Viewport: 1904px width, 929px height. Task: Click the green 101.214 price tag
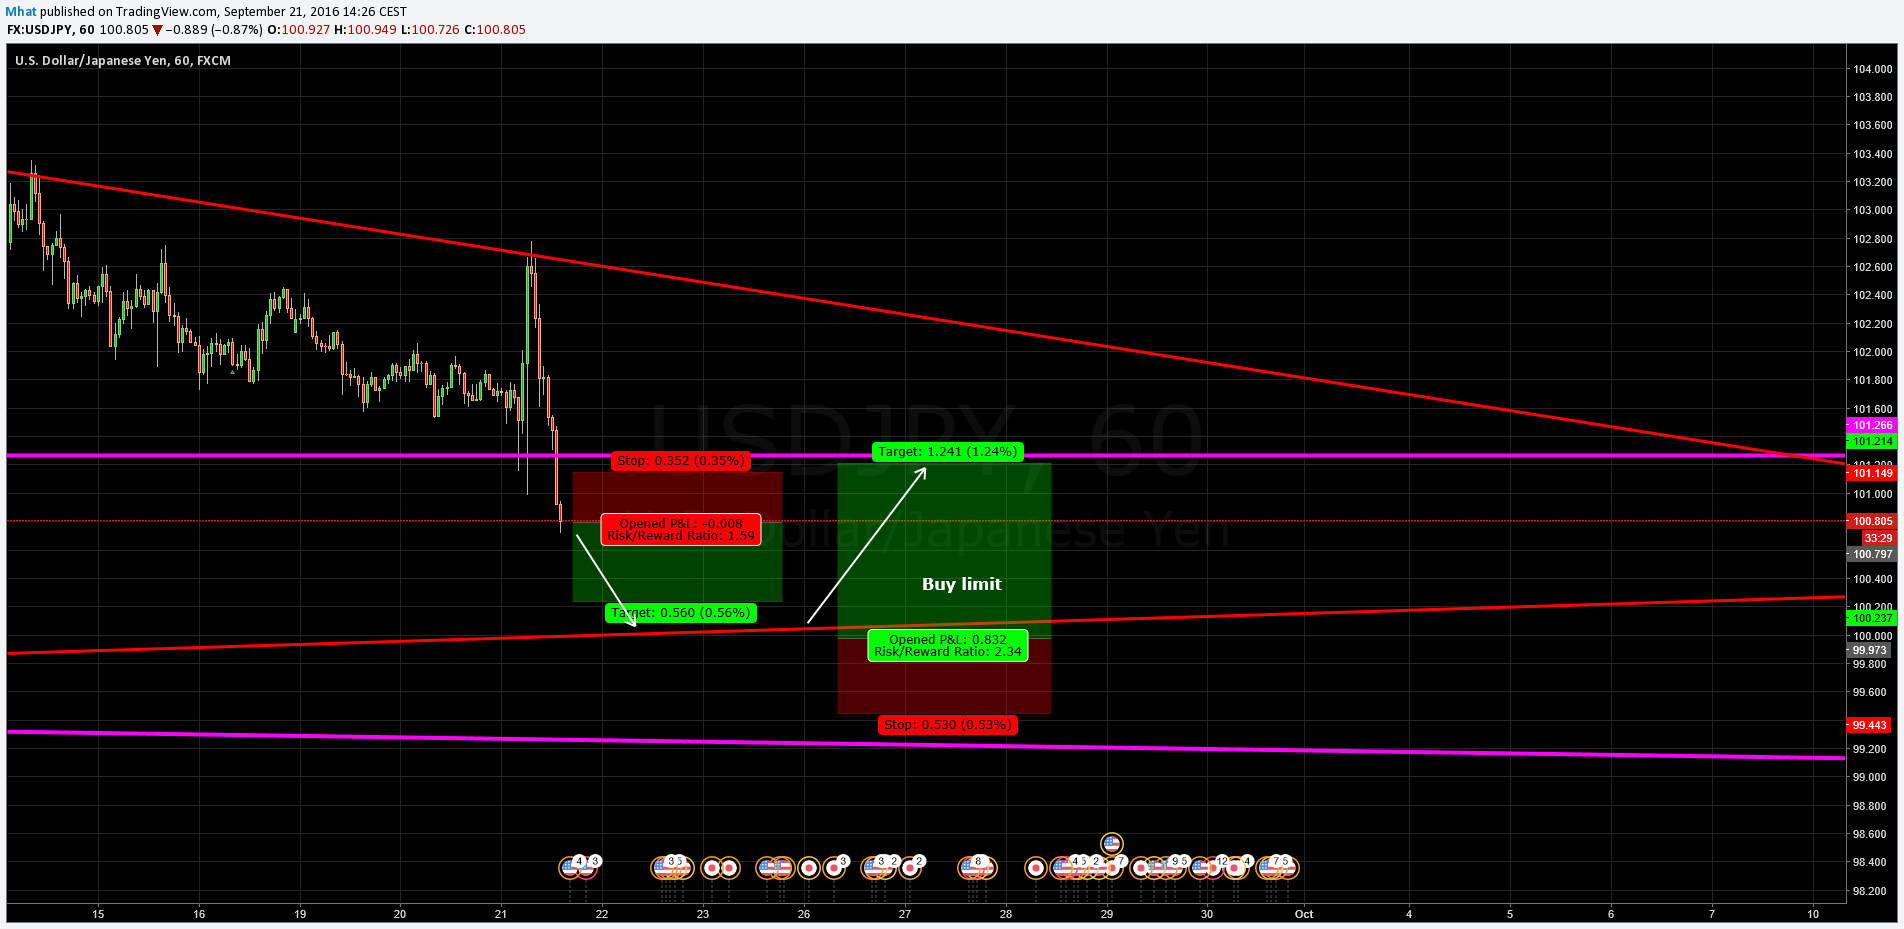point(1871,441)
